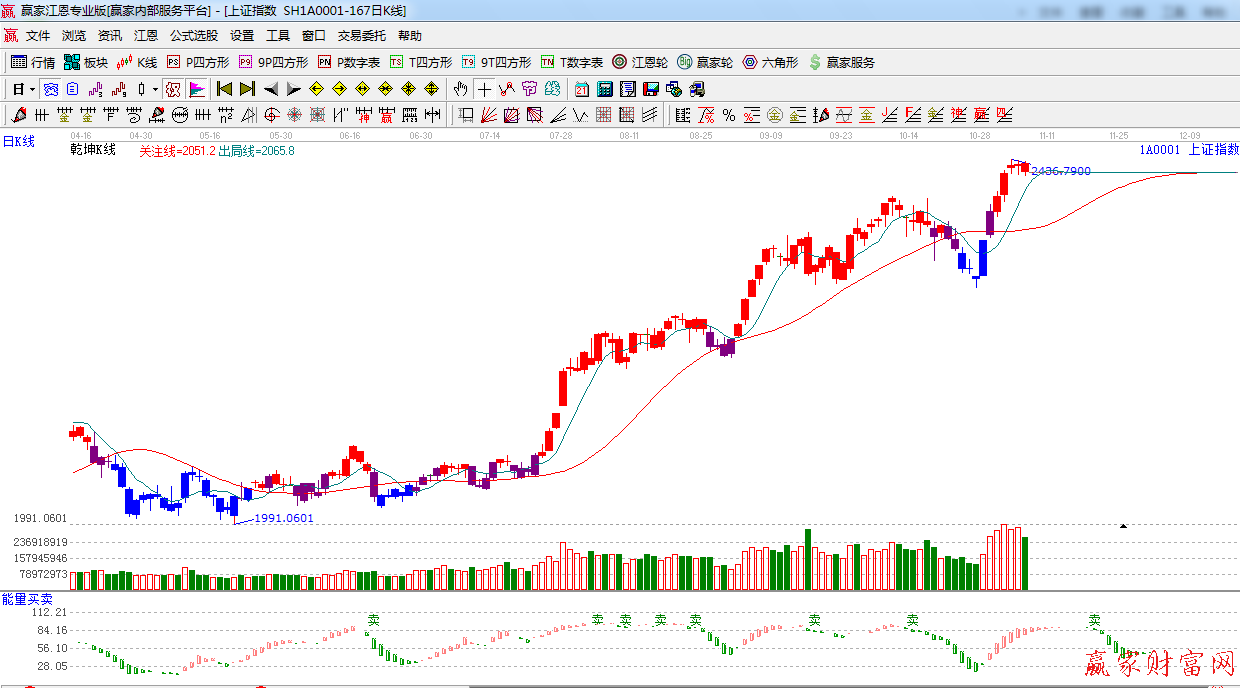
Task: Select the hand pan tool
Action: click(460, 89)
